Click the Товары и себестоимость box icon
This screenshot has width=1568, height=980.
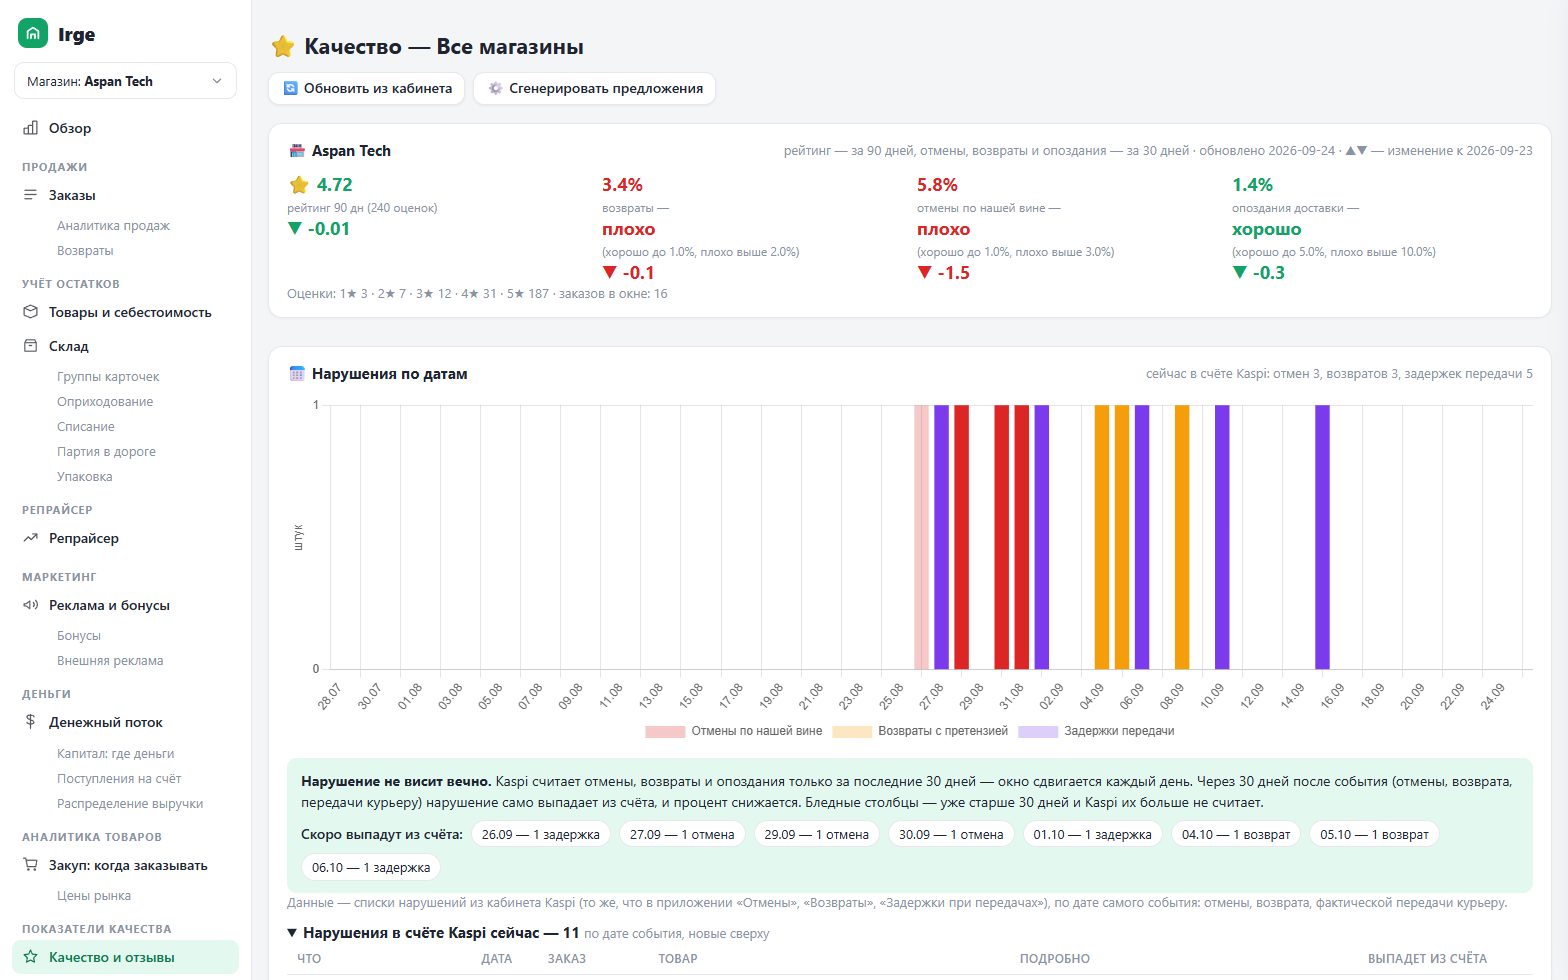31,312
